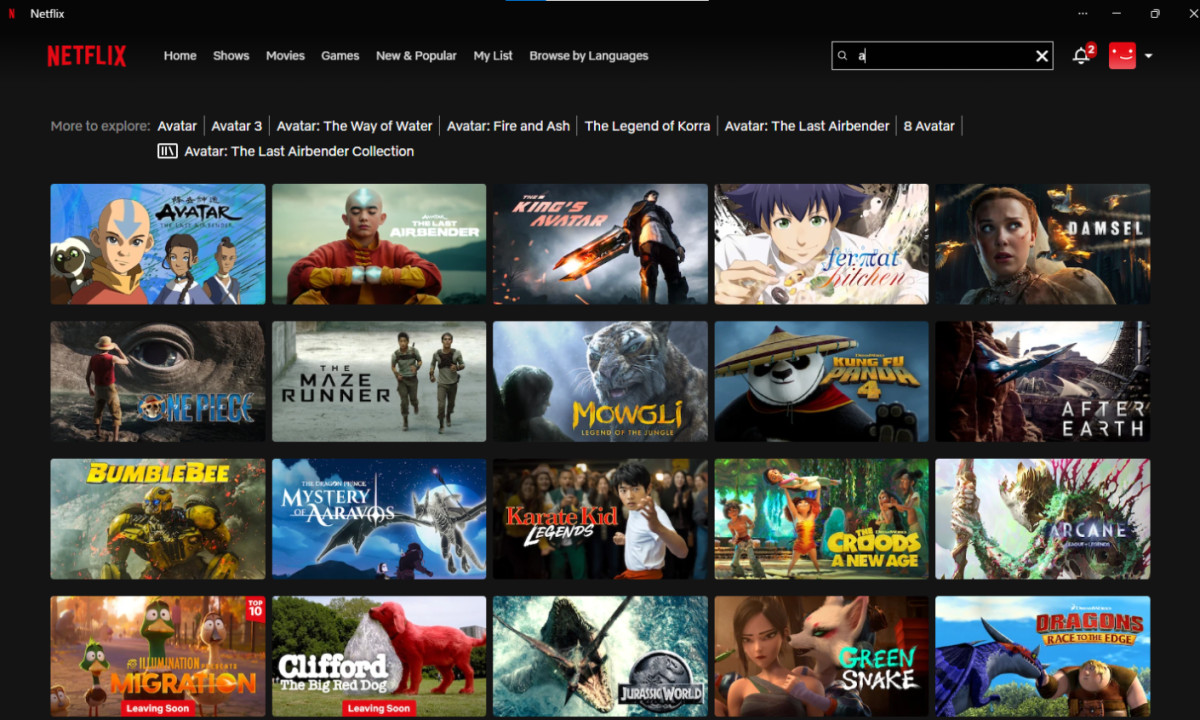Open the Kung Fu Panda 4 thumbnail

pos(821,381)
